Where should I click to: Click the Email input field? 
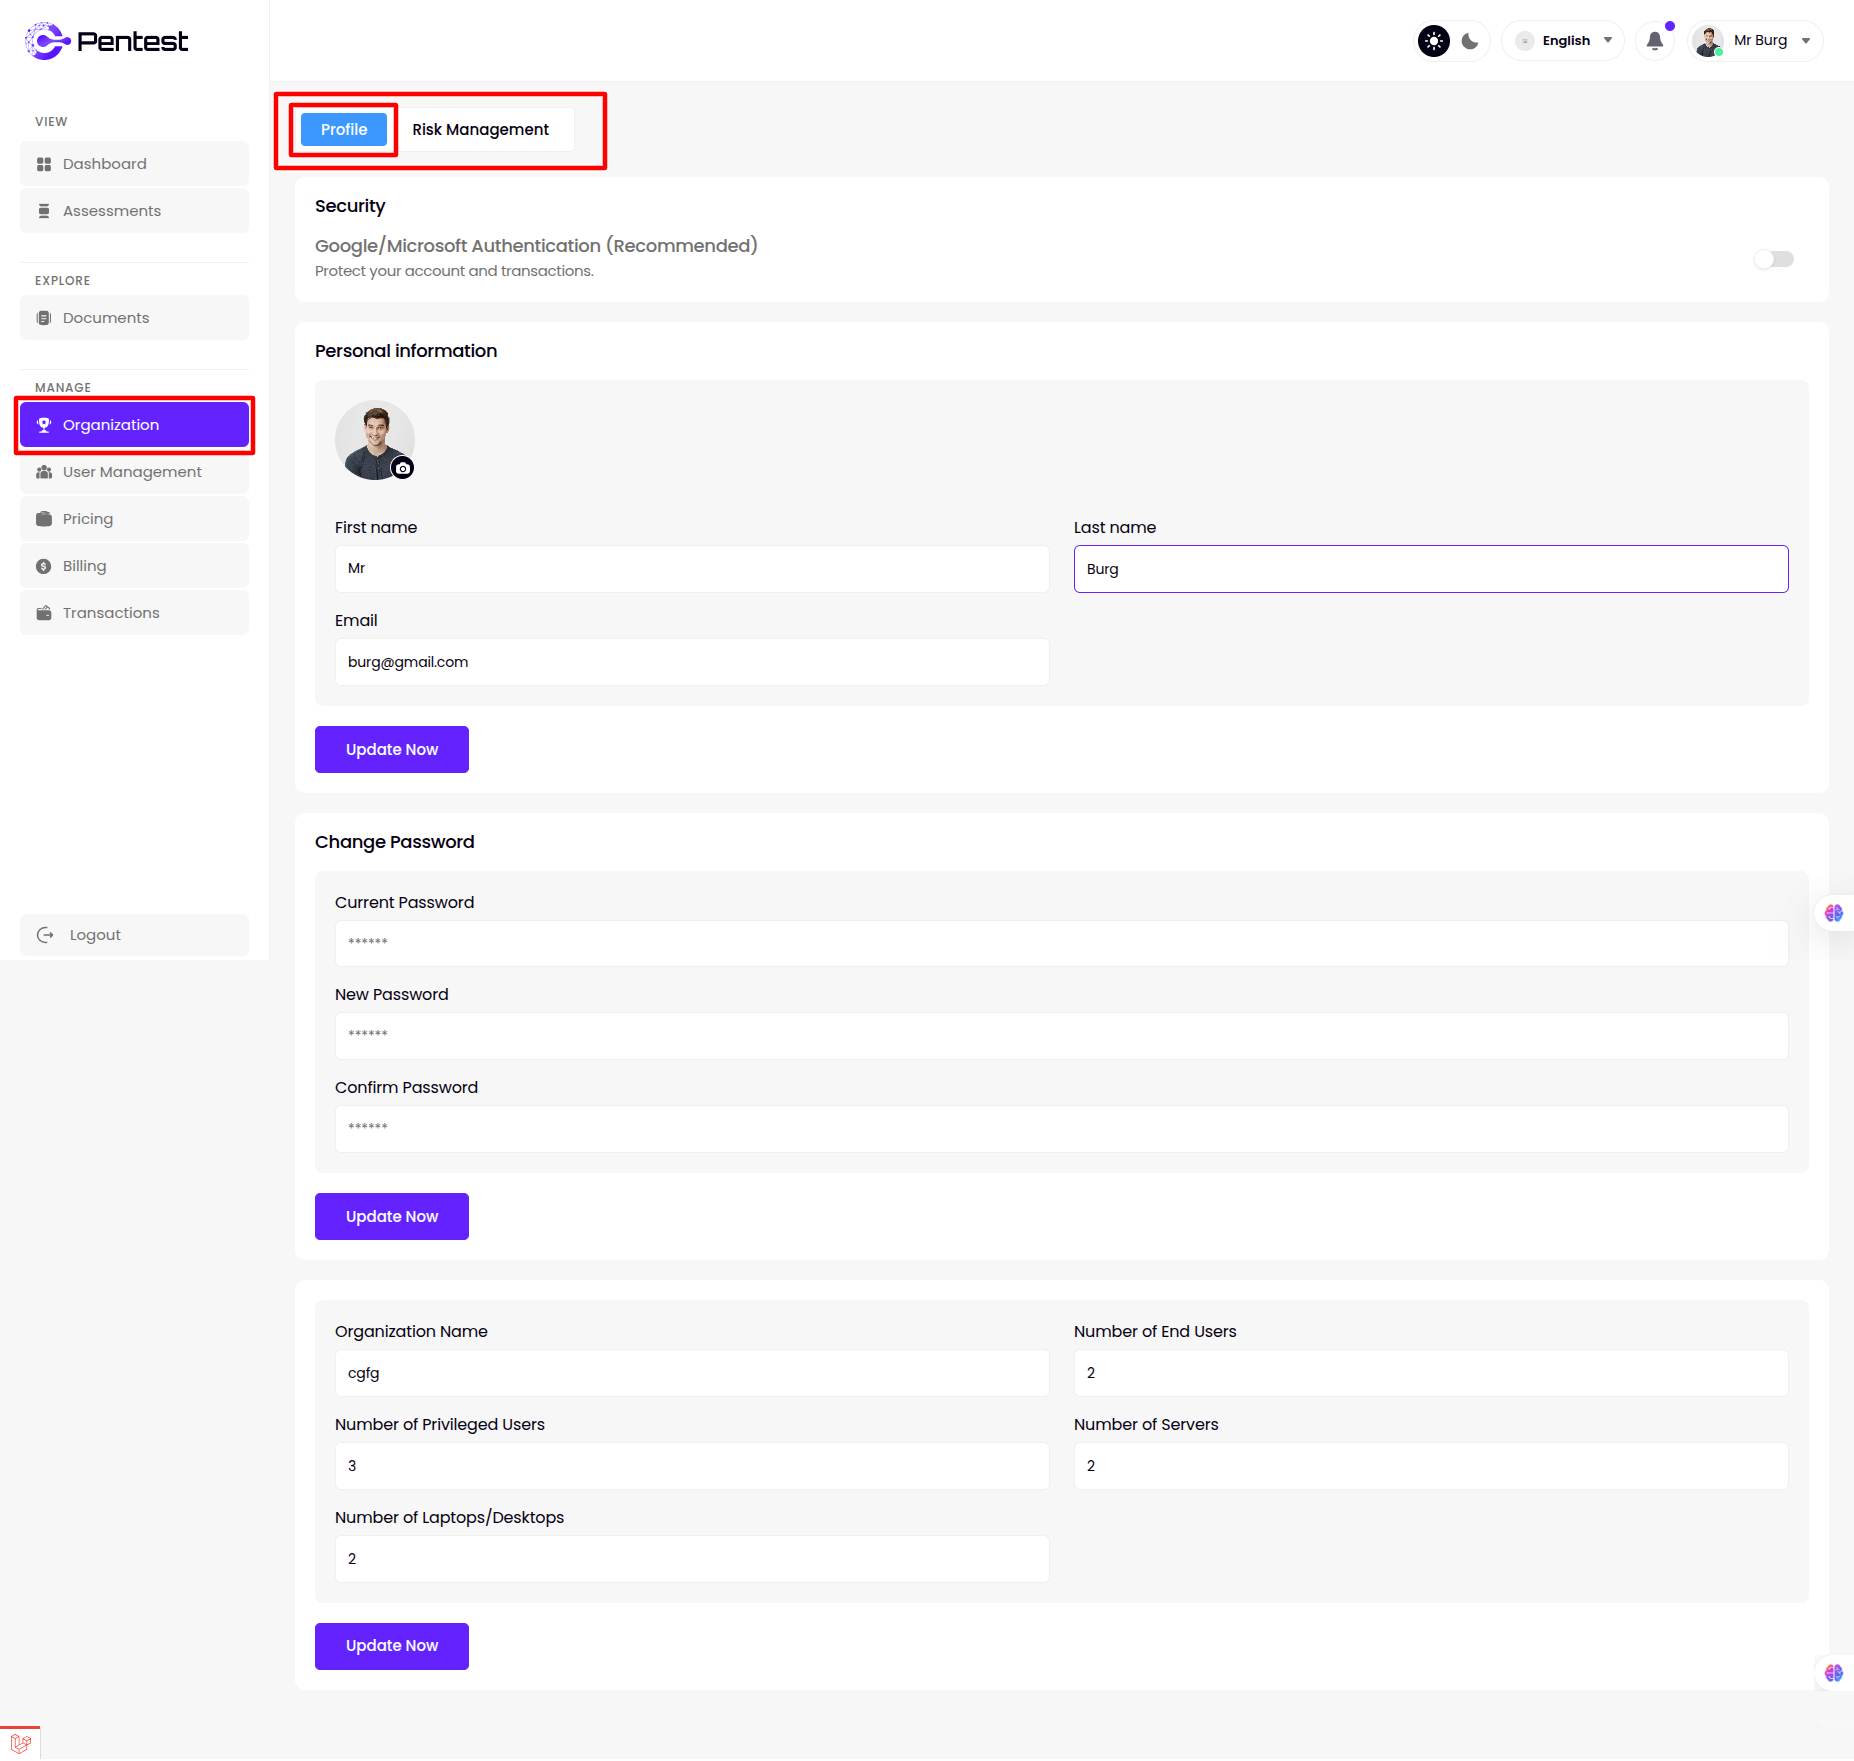pos(692,662)
